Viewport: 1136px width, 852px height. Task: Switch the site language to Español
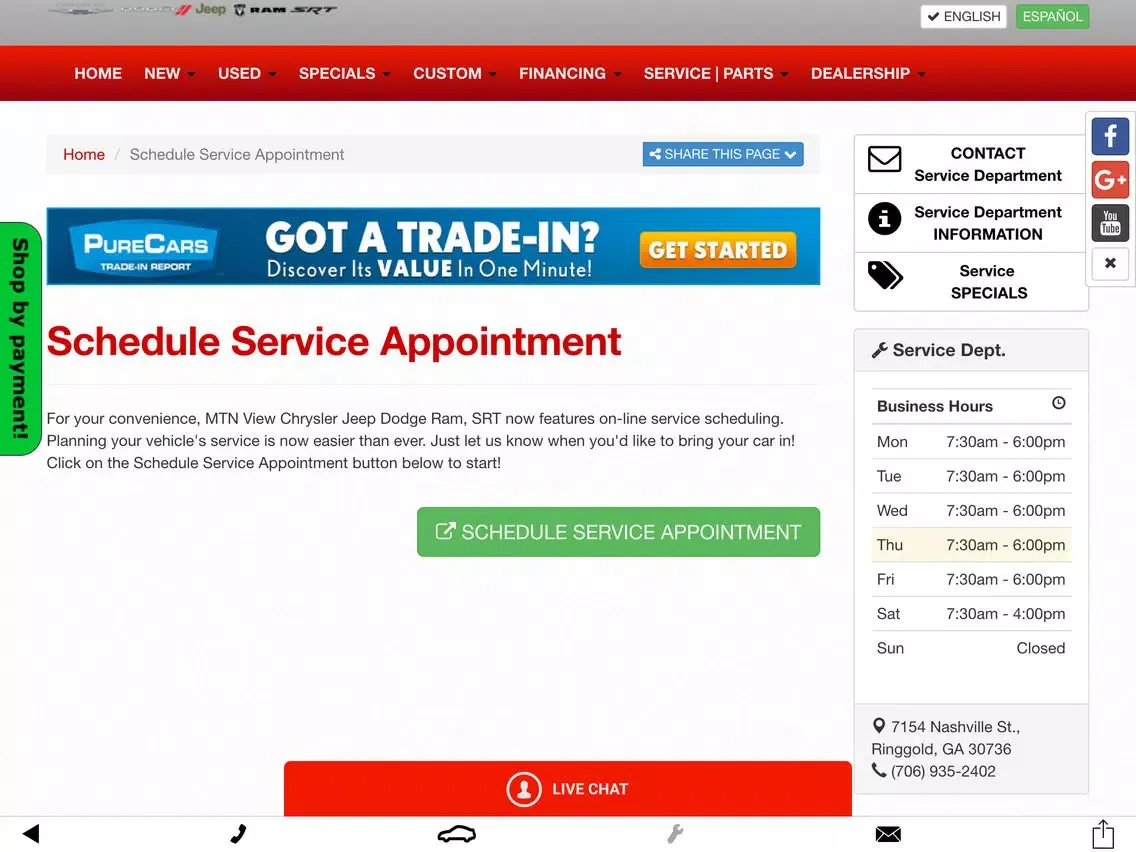pyautogui.click(x=1052, y=17)
